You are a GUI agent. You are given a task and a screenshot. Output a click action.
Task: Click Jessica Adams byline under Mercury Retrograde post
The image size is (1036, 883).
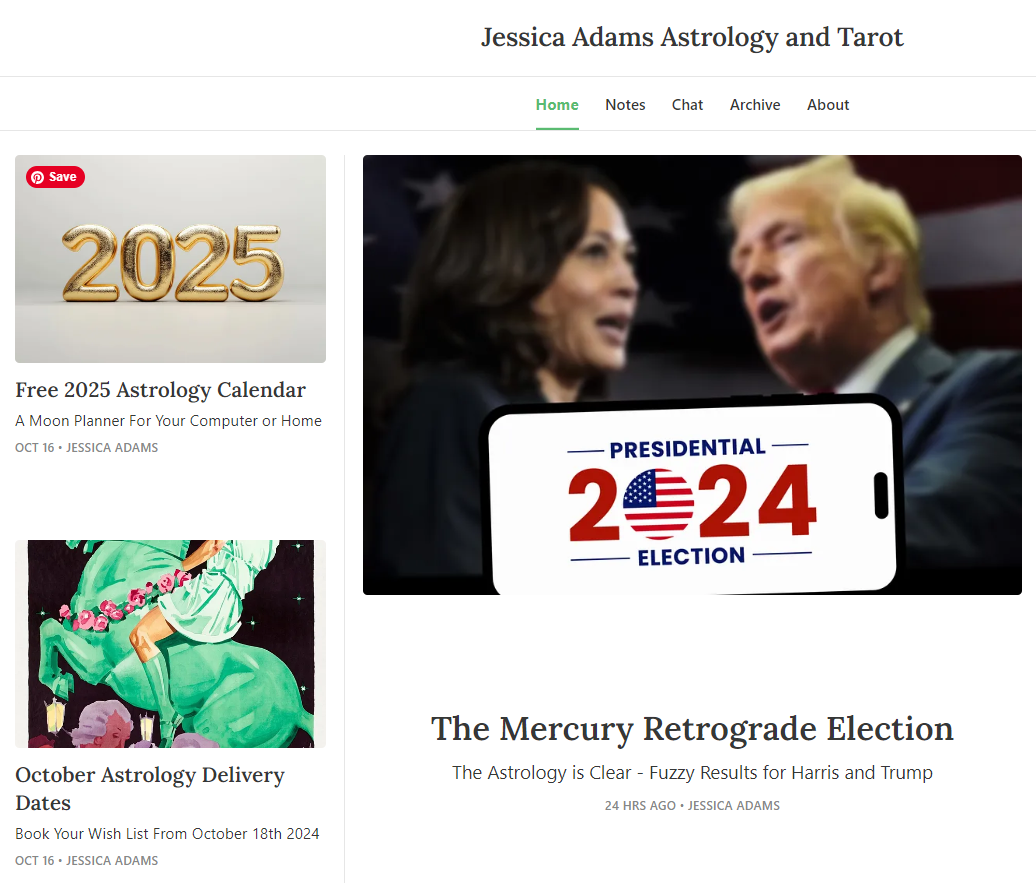(733, 806)
